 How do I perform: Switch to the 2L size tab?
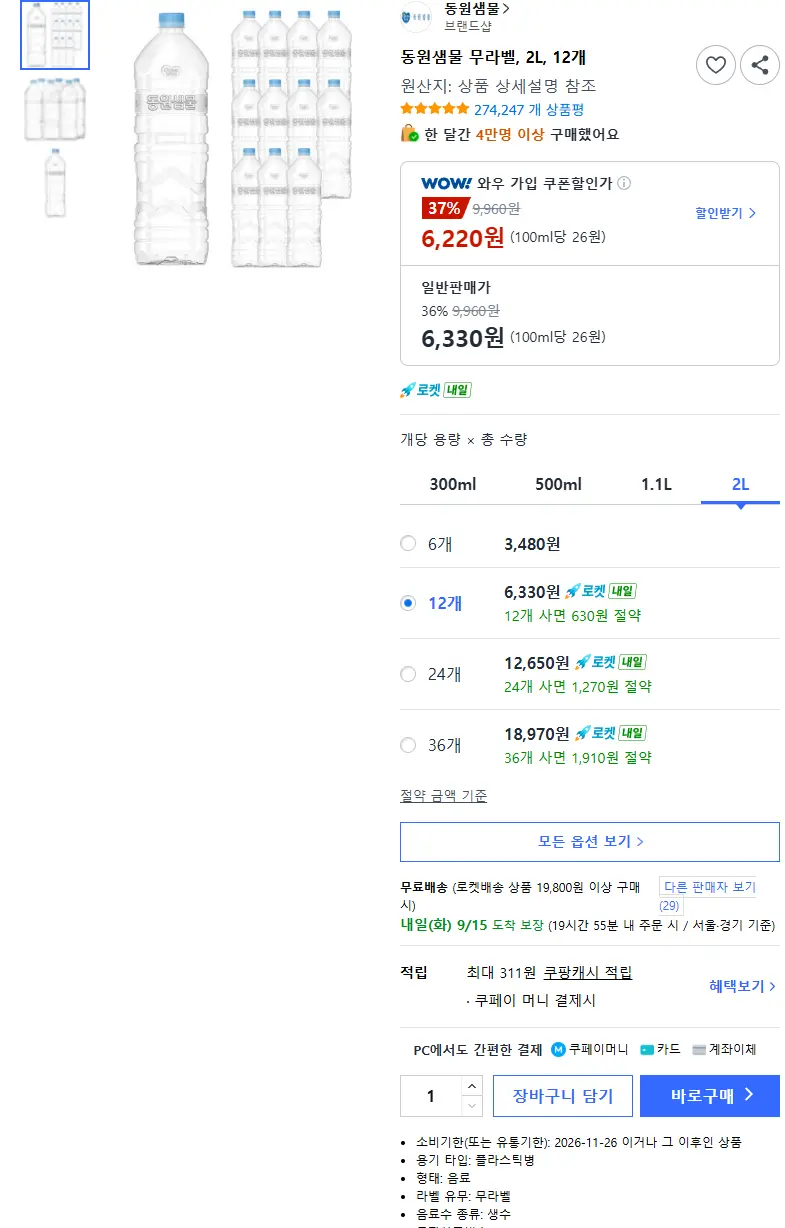[x=740, y=484]
